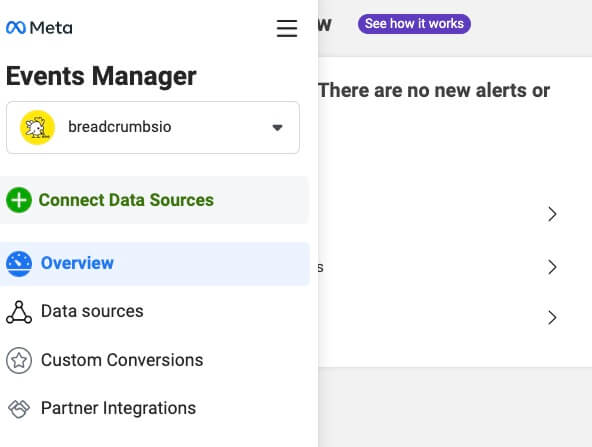Click the breadcrumbsio yellow avatar
Image resolution: width=592 pixels, height=447 pixels.
(x=37, y=128)
